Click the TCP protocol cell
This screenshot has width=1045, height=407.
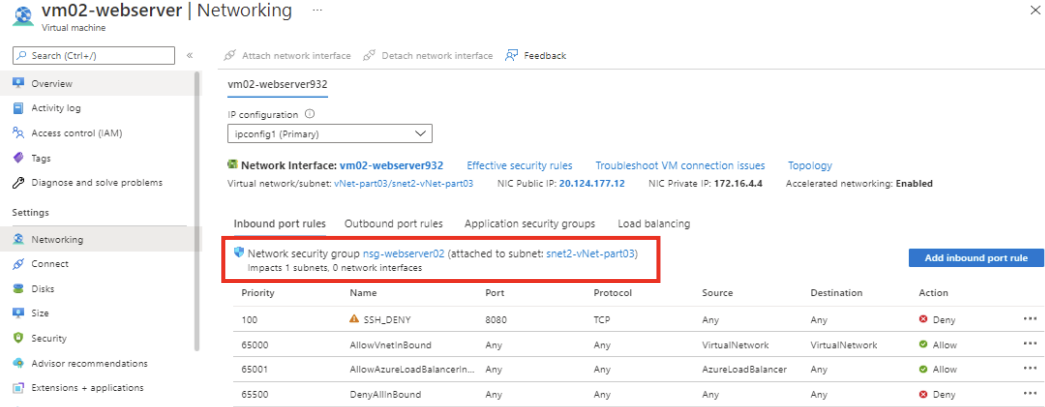pos(602,320)
